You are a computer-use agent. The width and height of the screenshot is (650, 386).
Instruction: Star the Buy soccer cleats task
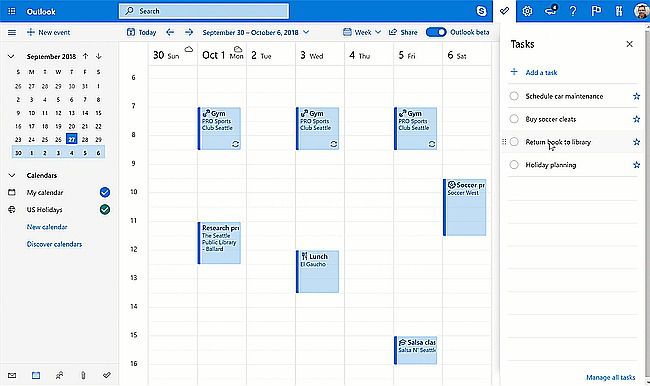[x=636, y=119]
